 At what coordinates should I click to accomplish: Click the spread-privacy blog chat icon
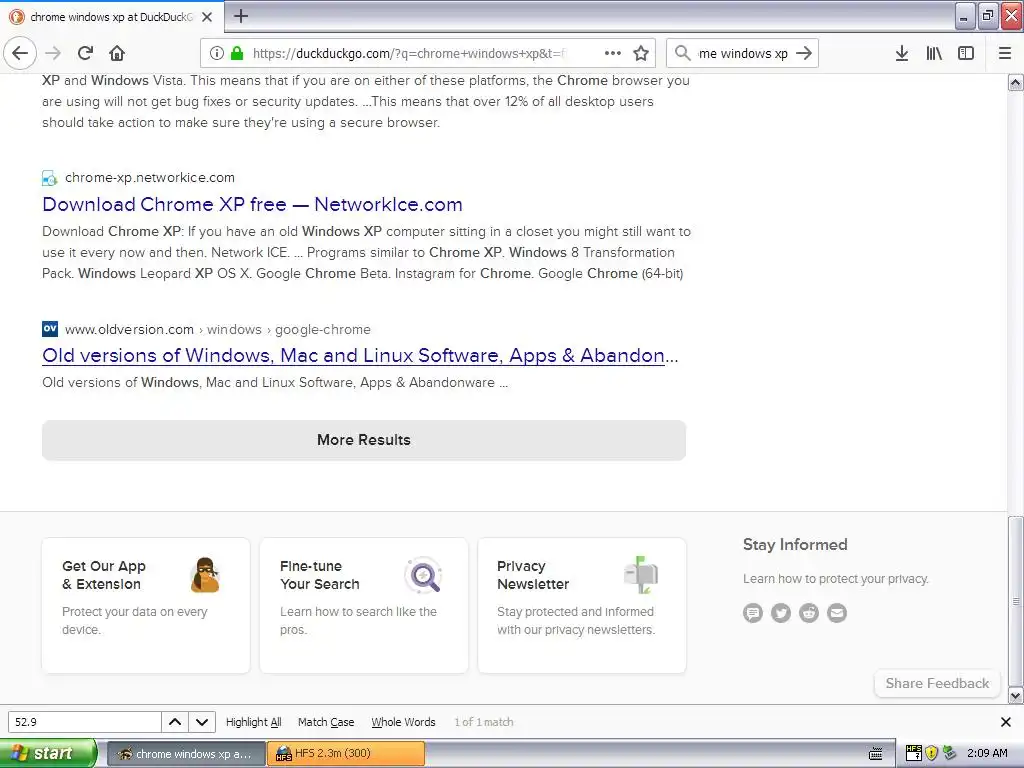pos(753,613)
